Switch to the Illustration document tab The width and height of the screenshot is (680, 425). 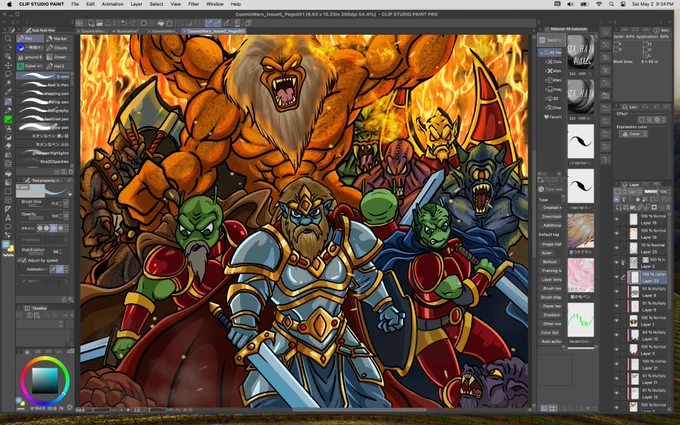(x=128, y=31)
